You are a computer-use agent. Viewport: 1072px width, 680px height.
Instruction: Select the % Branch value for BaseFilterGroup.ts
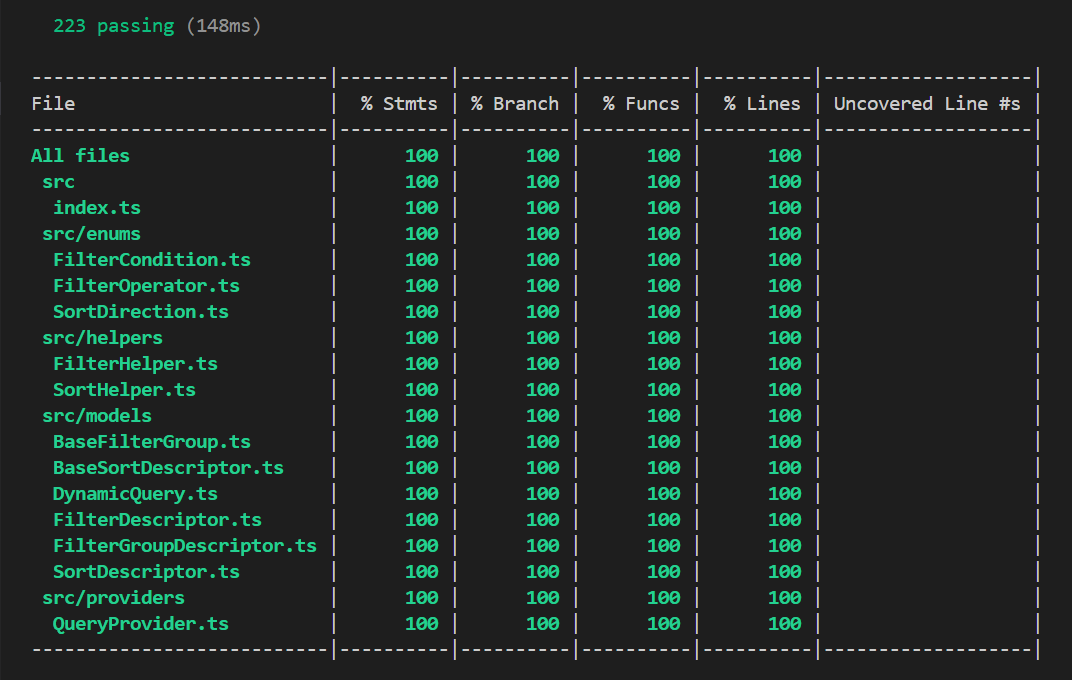543,441
